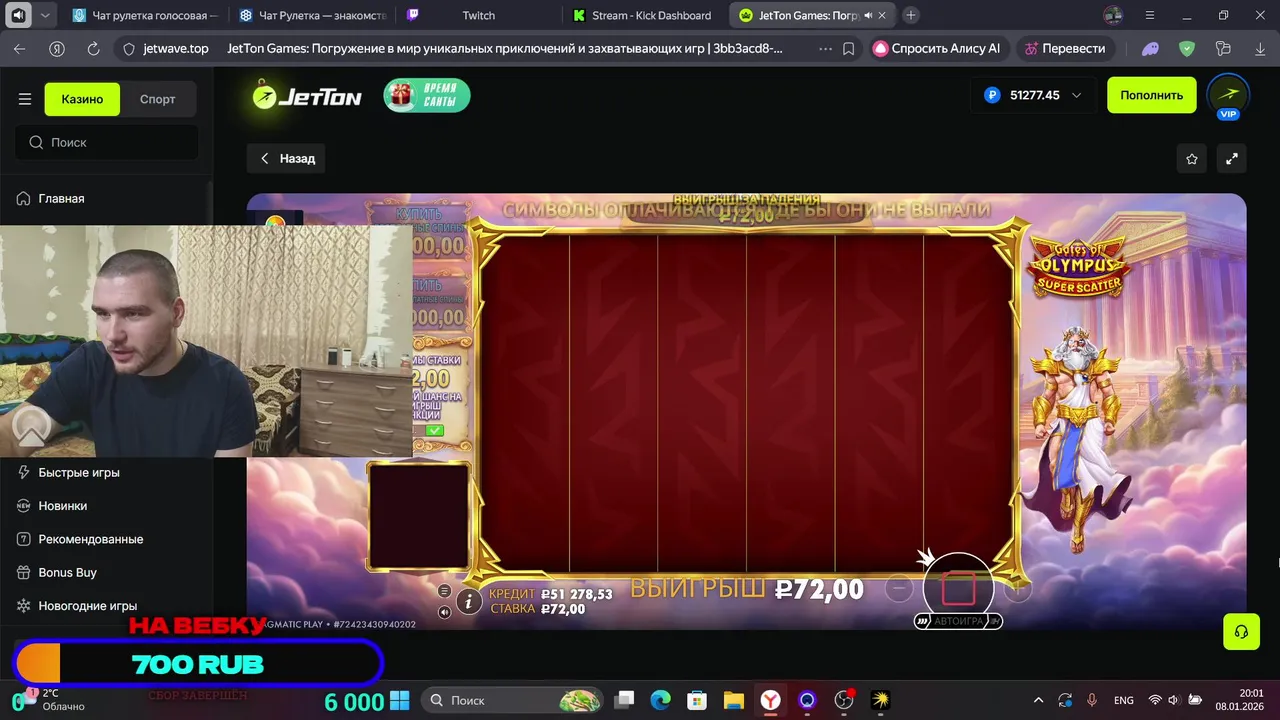The image size is (1280, 720).
Task: Expand game to fullscreen
Action: tap(1232, 159)
